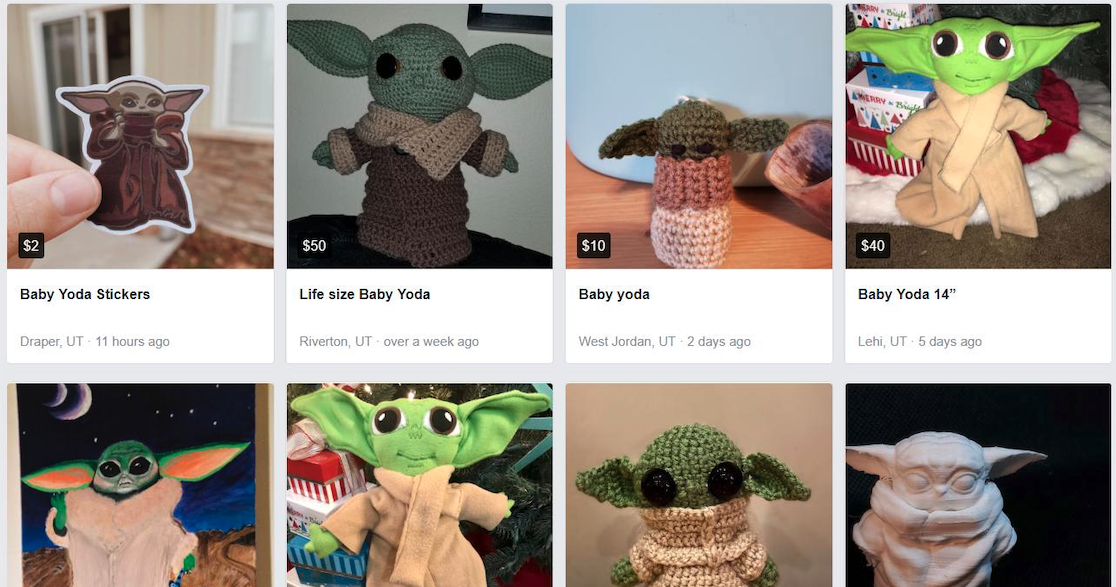Click the $40 price tag
Viewport: 1116px width, 587px height.
(873, 245)
